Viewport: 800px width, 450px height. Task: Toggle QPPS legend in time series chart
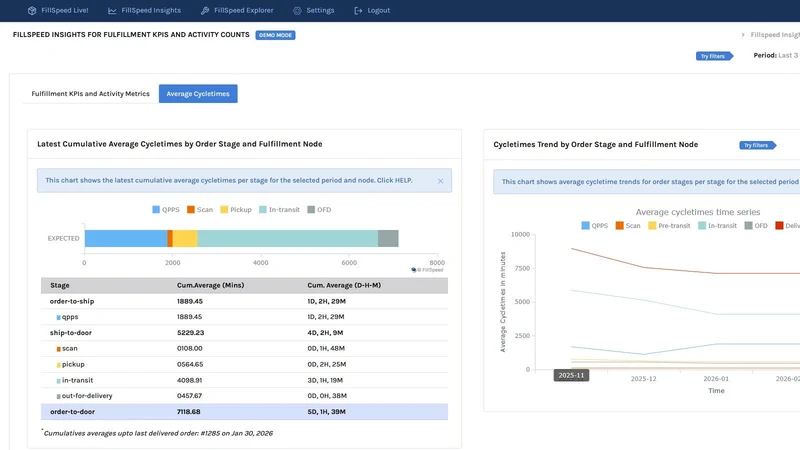tap(594, 226)
